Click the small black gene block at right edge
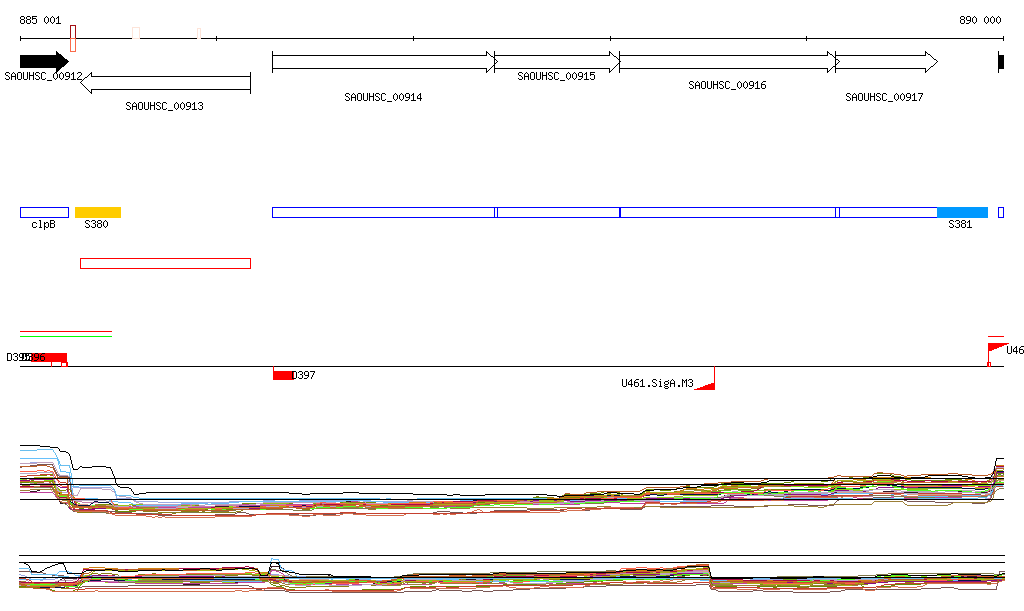The width and height of the screenshot is (1024, 611). coord(1000,62)
